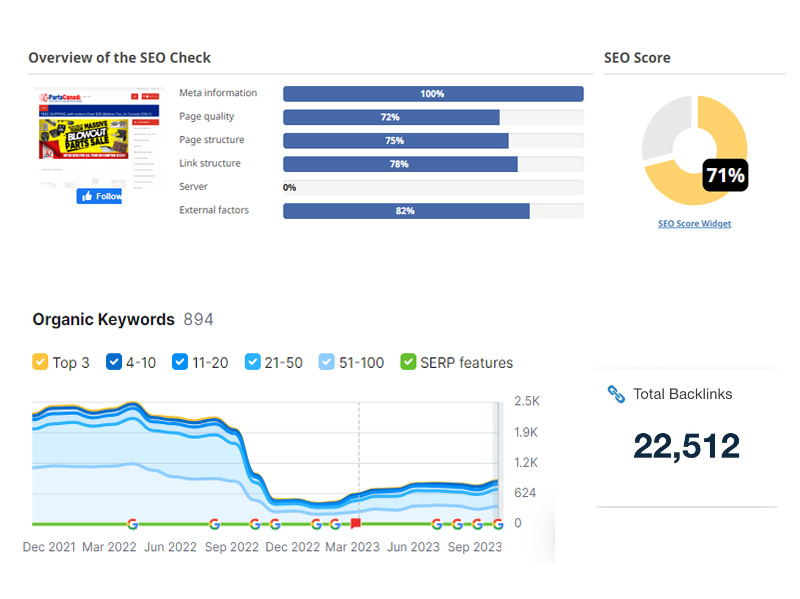The height and width of the screenshot is (599, 800).
Task: Open the PartsCanada website preview thumbnail
Action: point(96,135)
